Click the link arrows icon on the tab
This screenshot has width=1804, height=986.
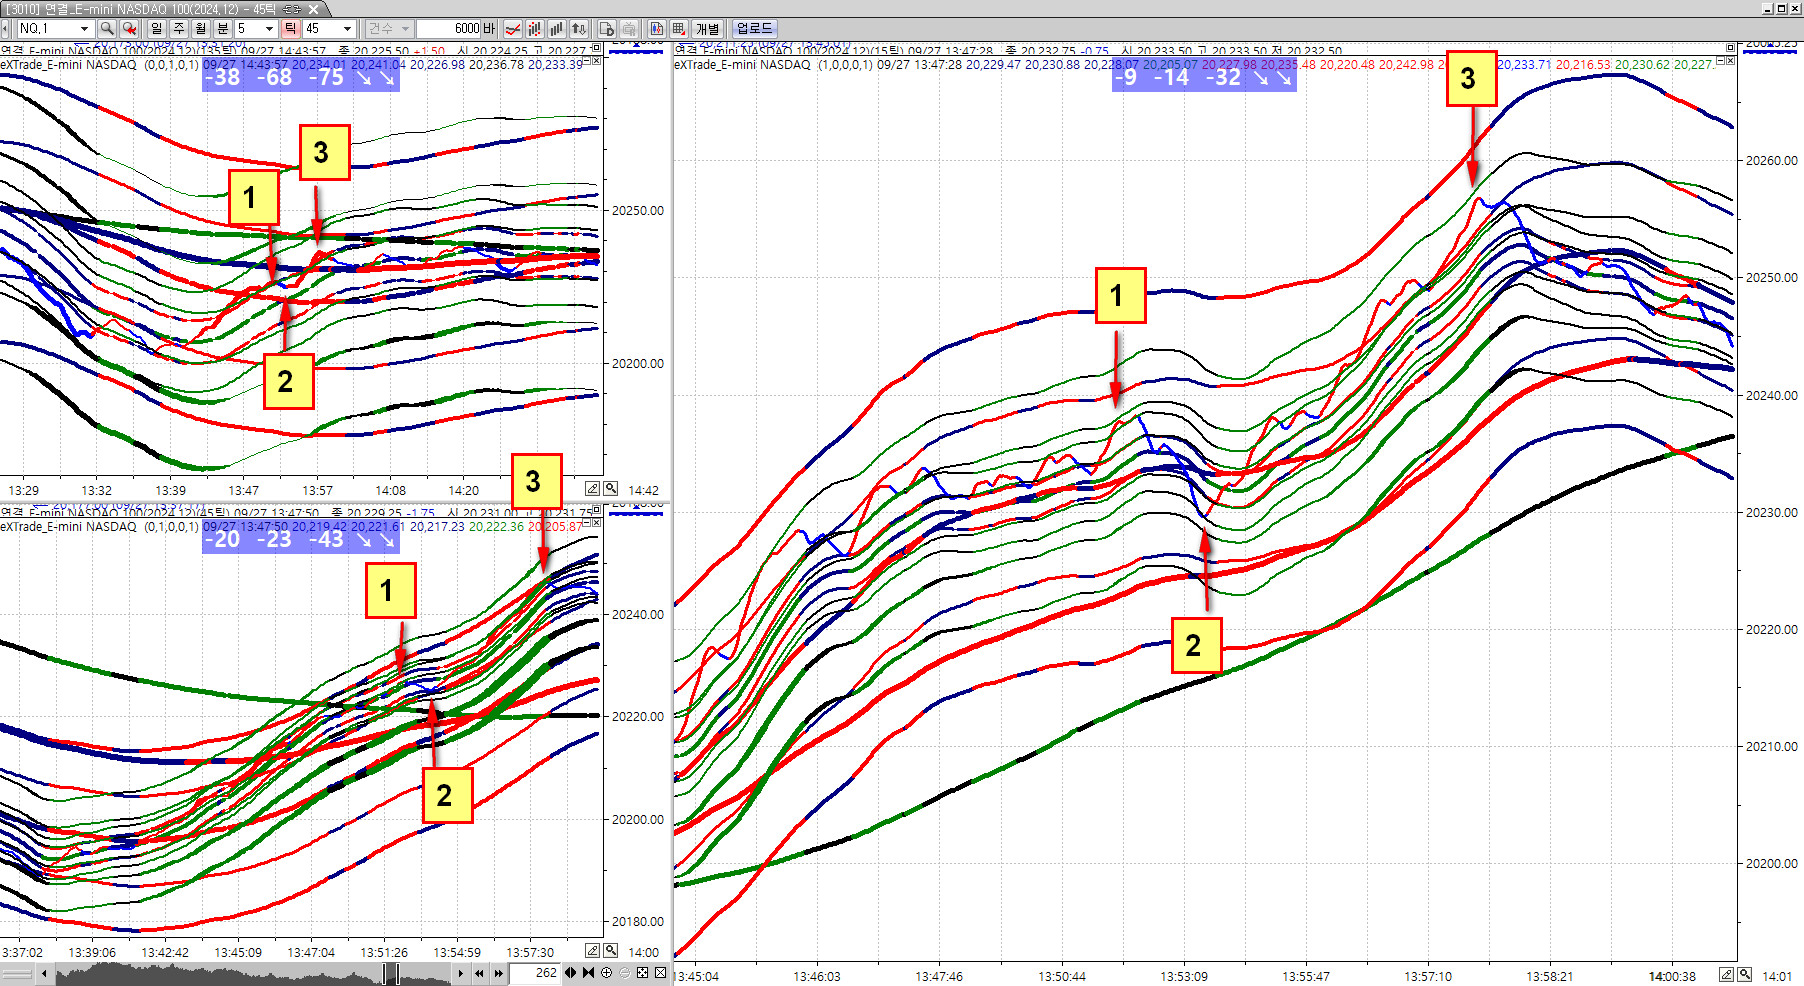tap(292, 9)
